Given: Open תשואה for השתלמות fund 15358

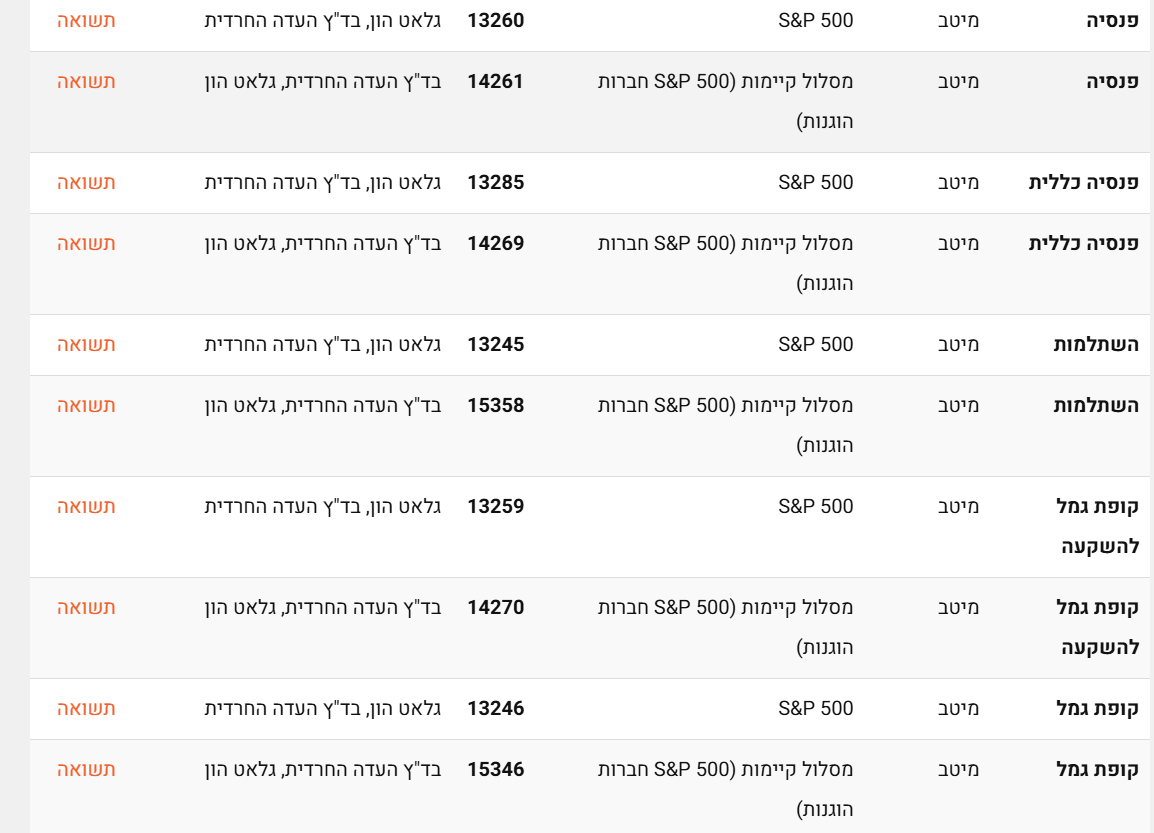Looking at the screenshot, I should (x=86, y=405).
